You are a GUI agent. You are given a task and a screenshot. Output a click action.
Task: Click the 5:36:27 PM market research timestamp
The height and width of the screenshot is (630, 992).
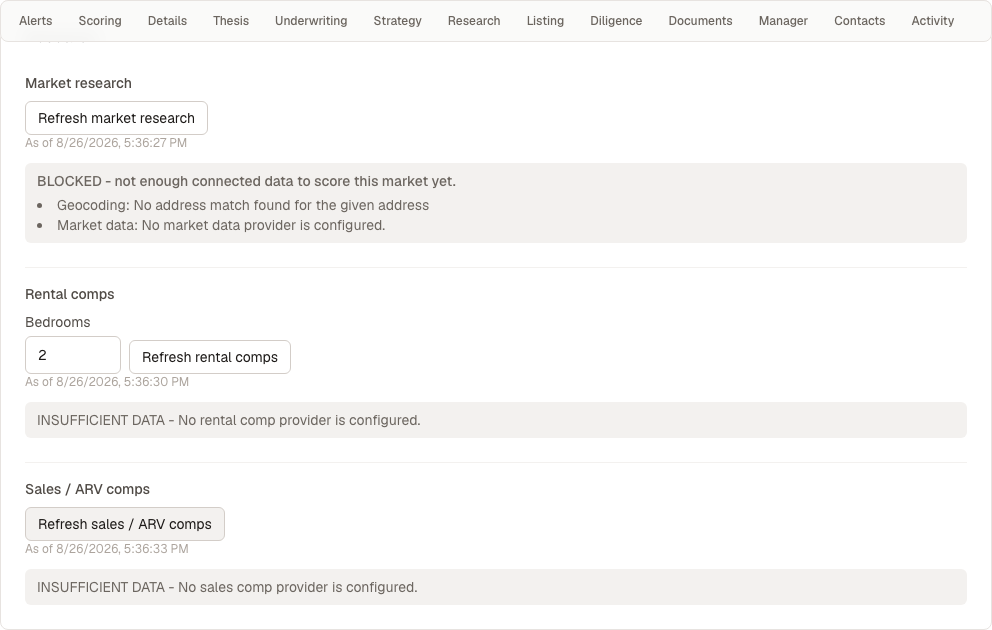[106, 143]
